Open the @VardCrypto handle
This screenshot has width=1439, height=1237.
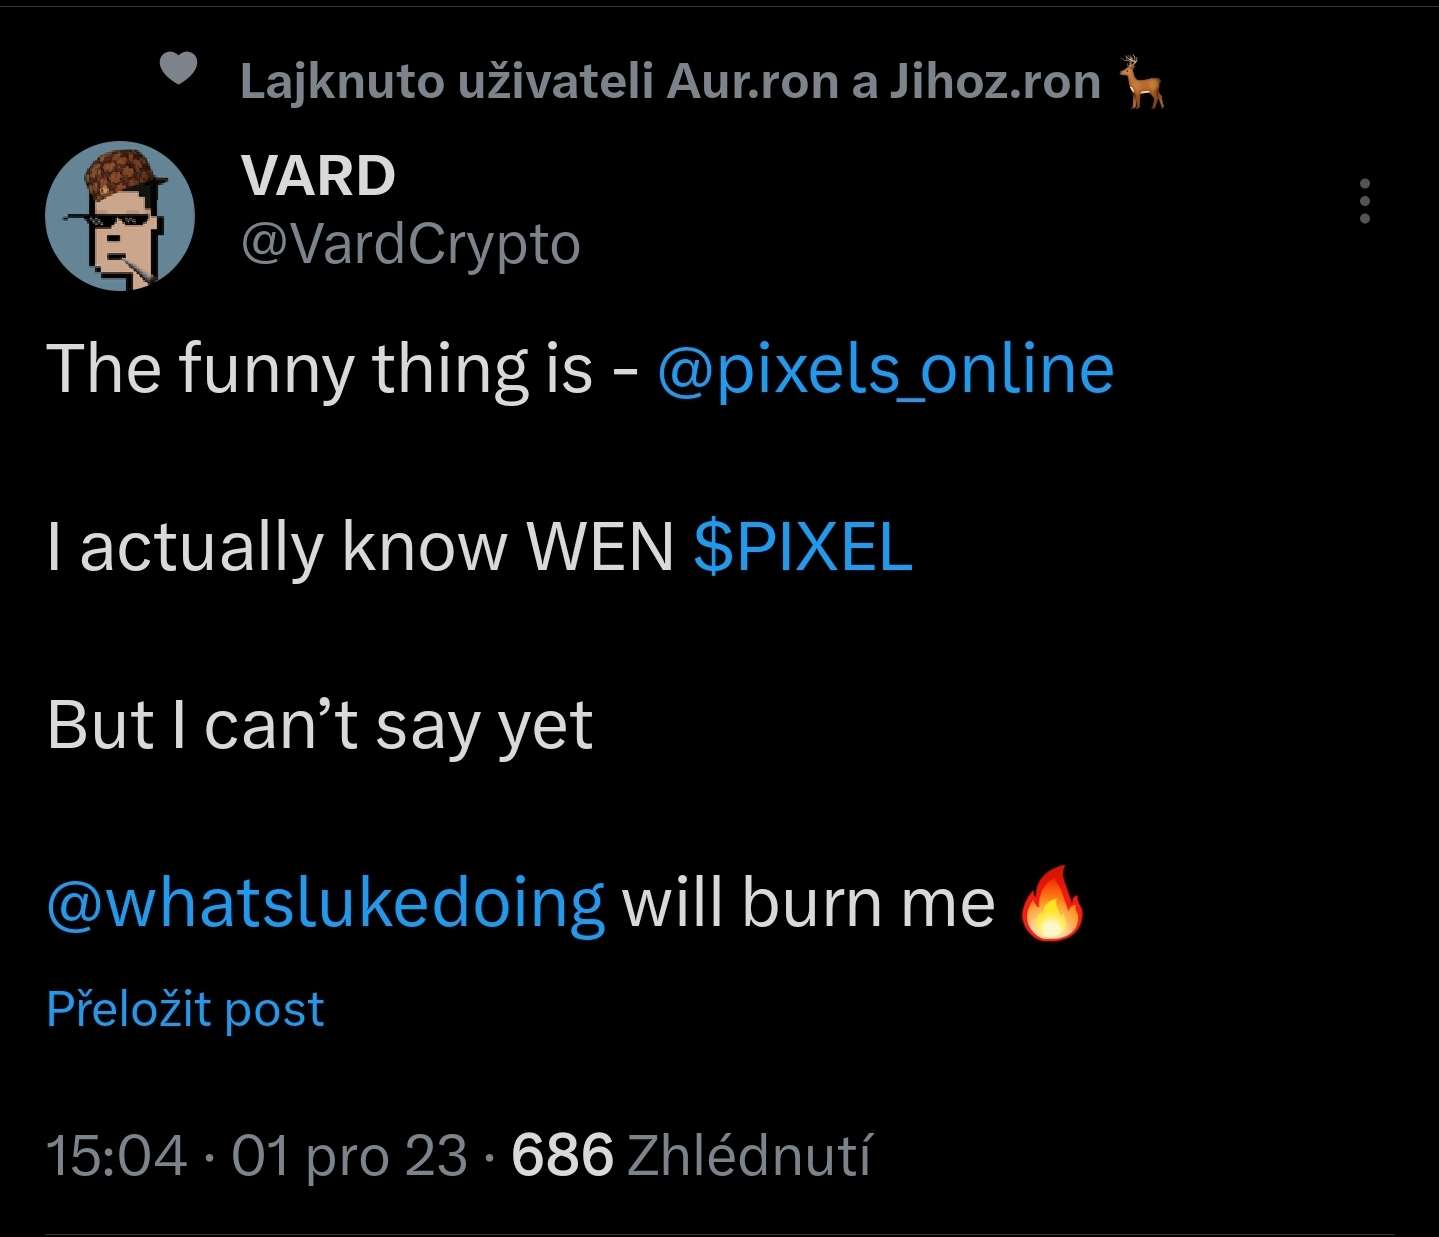(410, 244)
